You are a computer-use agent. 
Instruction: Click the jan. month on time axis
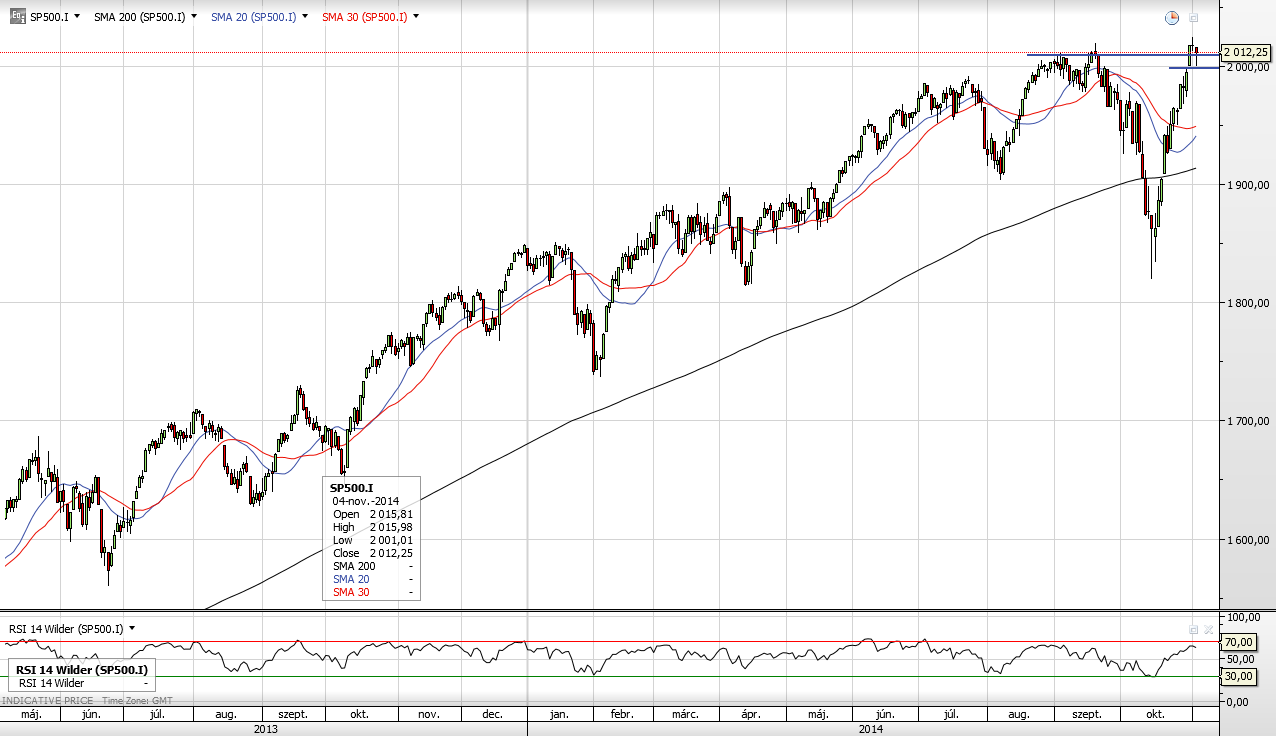coord(560,714)
